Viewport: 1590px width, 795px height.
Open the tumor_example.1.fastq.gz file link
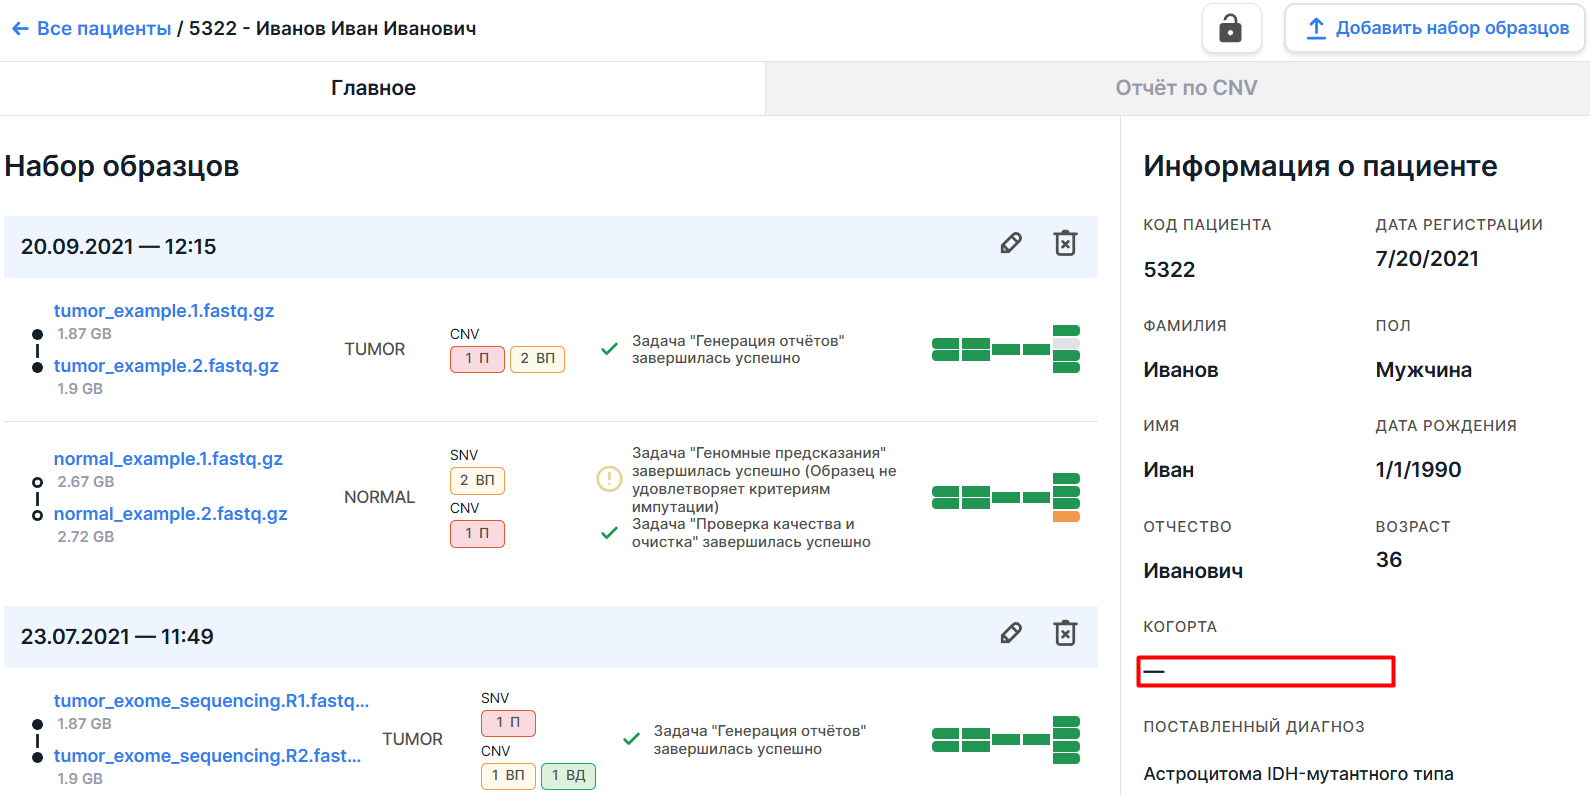pyautogui.click(x=164, y=311)
